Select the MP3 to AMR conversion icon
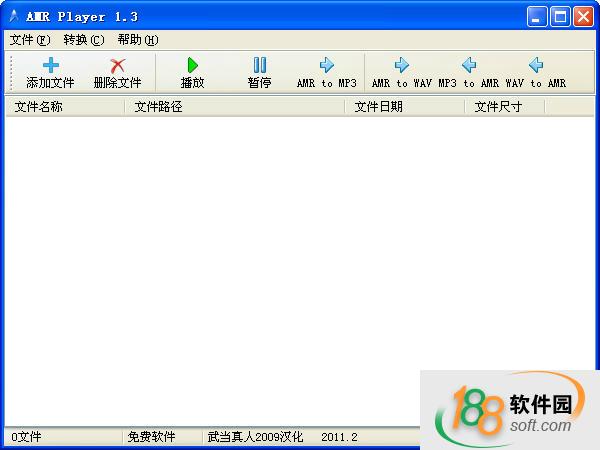The height and width of the screenshot is (450, 600). pos(468,66)
